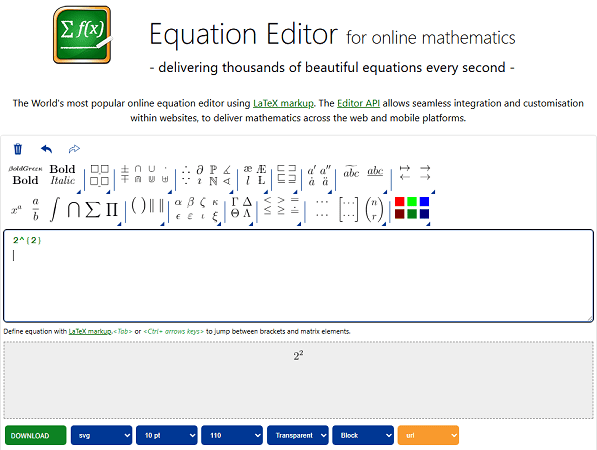The image size is (597, 450).
Task: Pick the dark red color swatch
Action: click(399, 214)
